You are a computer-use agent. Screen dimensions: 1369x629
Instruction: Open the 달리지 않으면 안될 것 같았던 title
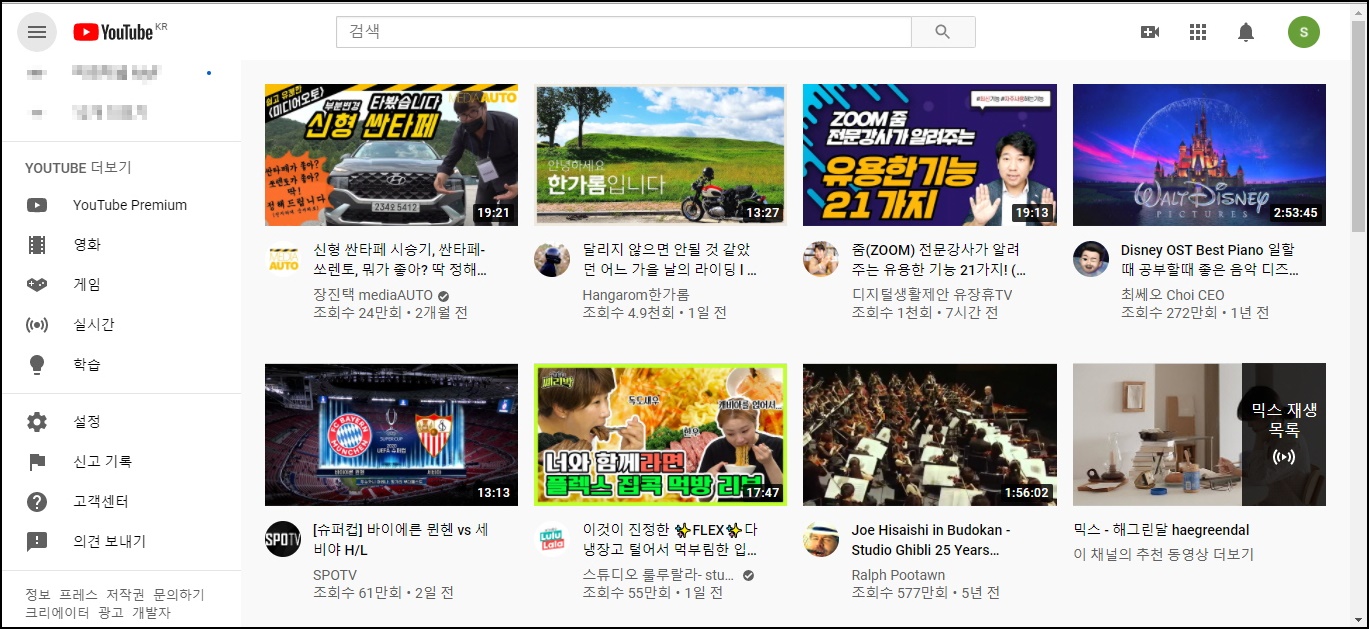pos(669,259)
